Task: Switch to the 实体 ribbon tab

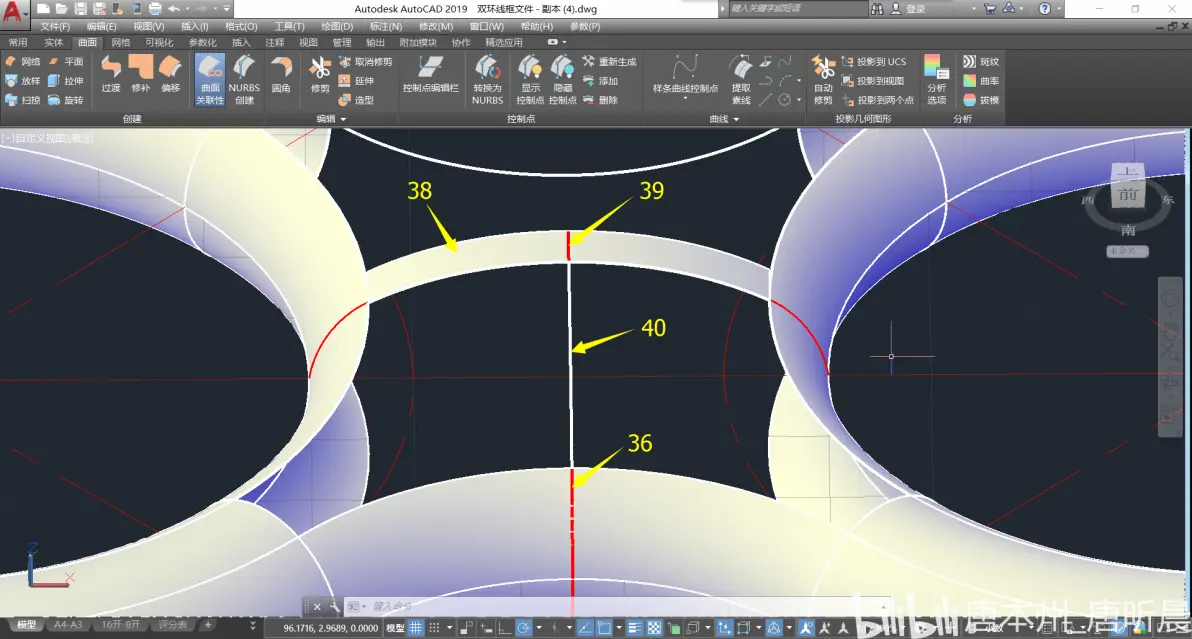Action: [53, 43]
